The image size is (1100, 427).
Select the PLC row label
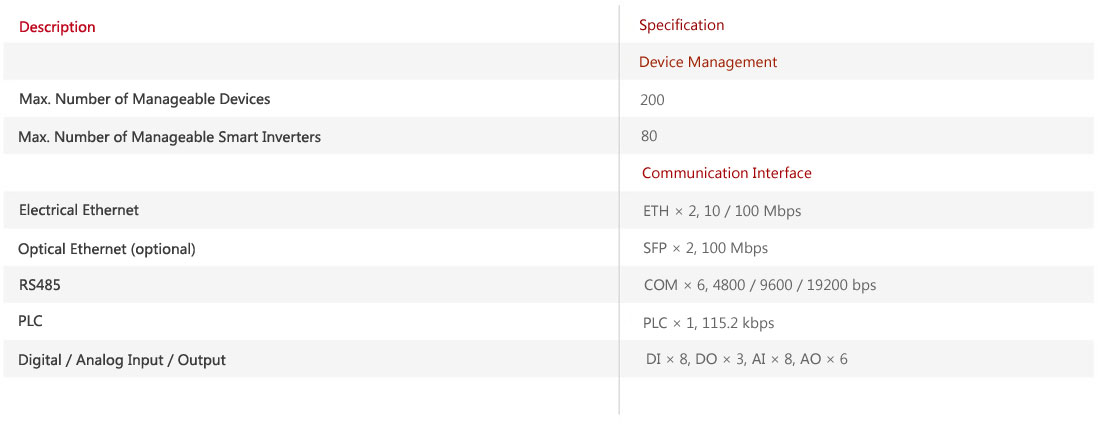[31, 321]
